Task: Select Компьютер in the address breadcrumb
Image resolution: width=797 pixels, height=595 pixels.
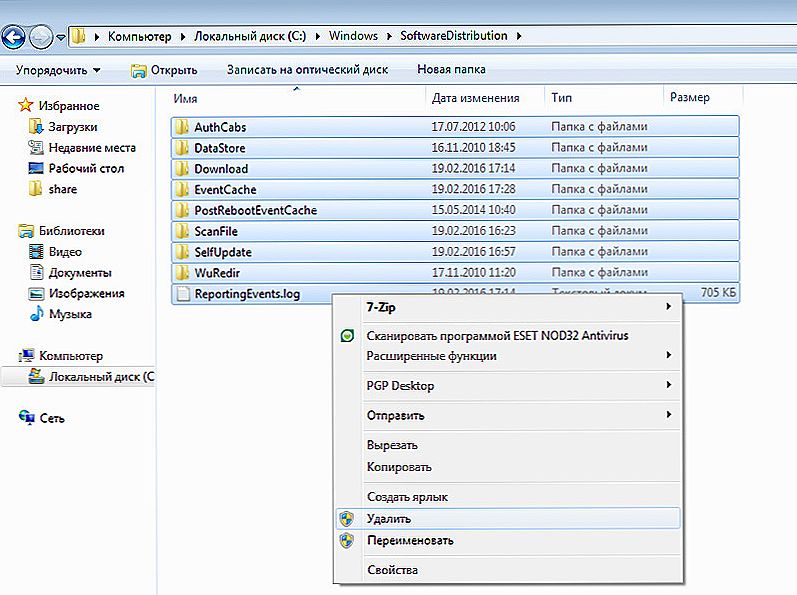Action: click(x=139, y=36)
